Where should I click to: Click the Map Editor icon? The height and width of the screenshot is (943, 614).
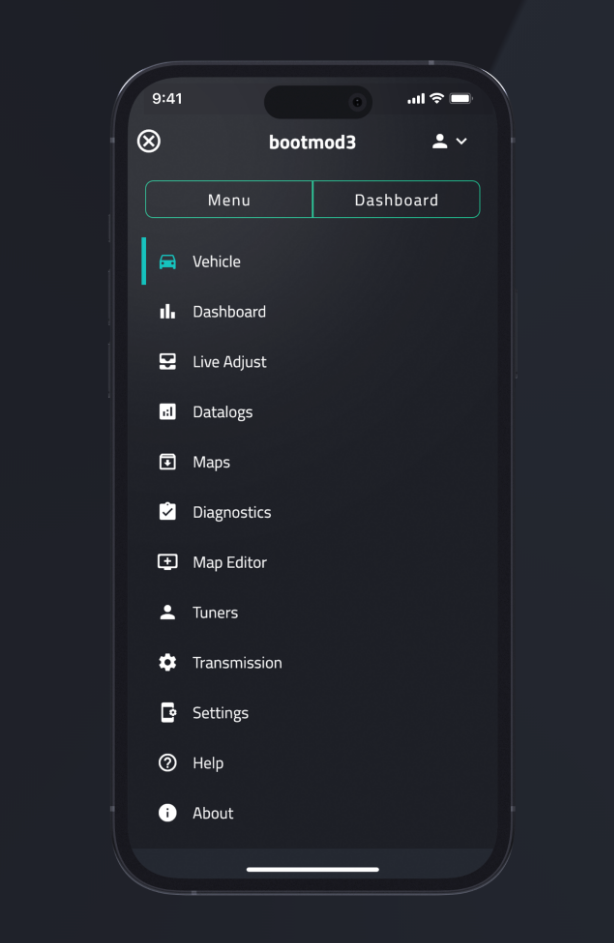[167, 562]
